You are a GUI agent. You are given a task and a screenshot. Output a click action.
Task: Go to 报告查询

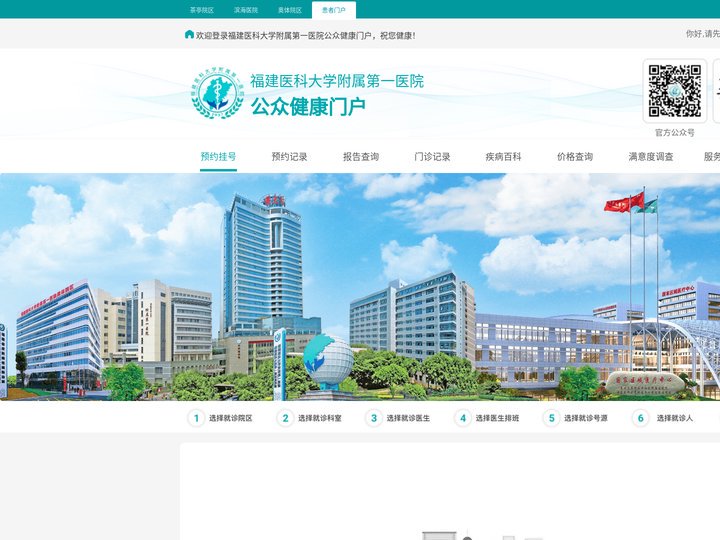[x=361, y=157]
